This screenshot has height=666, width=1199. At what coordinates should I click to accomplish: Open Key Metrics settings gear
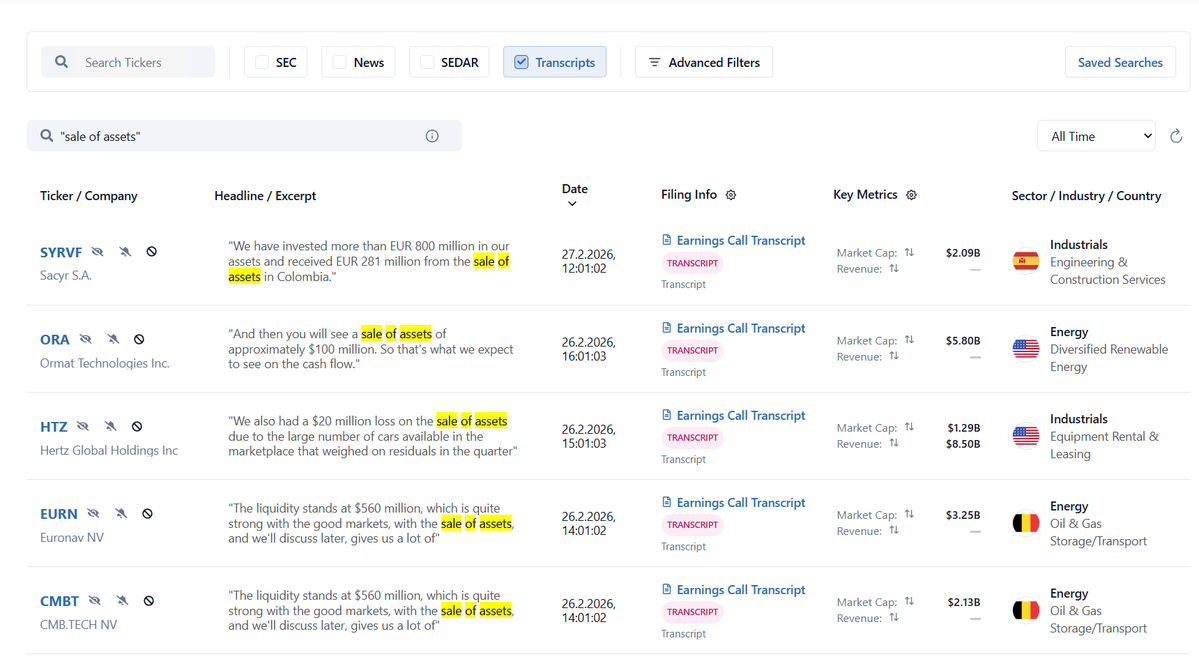click(911, 195)
